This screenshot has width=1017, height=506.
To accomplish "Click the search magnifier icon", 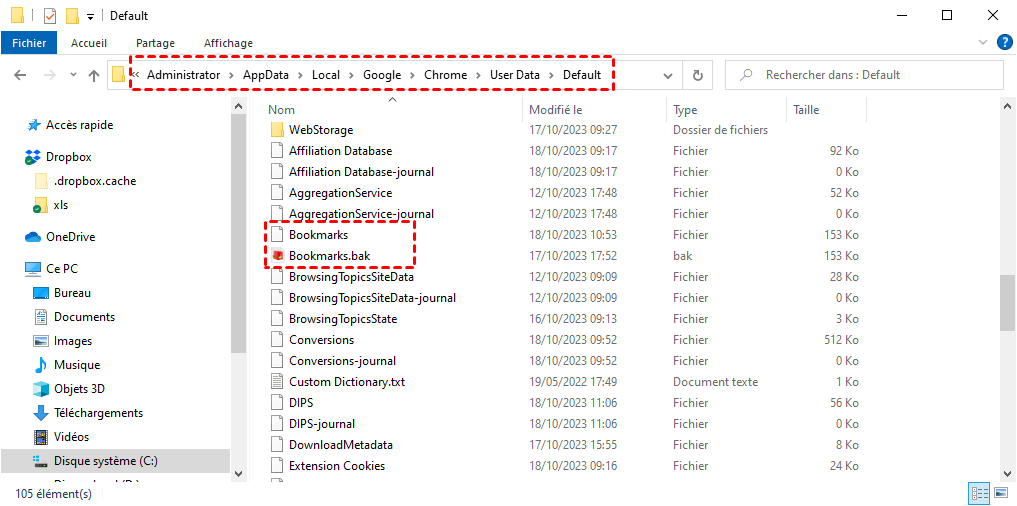I will [747, 75].
